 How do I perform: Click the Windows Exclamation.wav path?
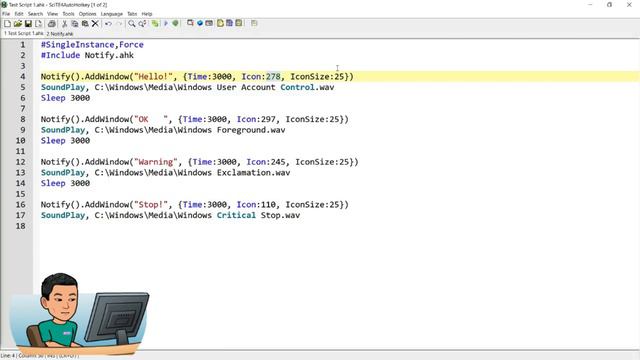pos(192,172)
